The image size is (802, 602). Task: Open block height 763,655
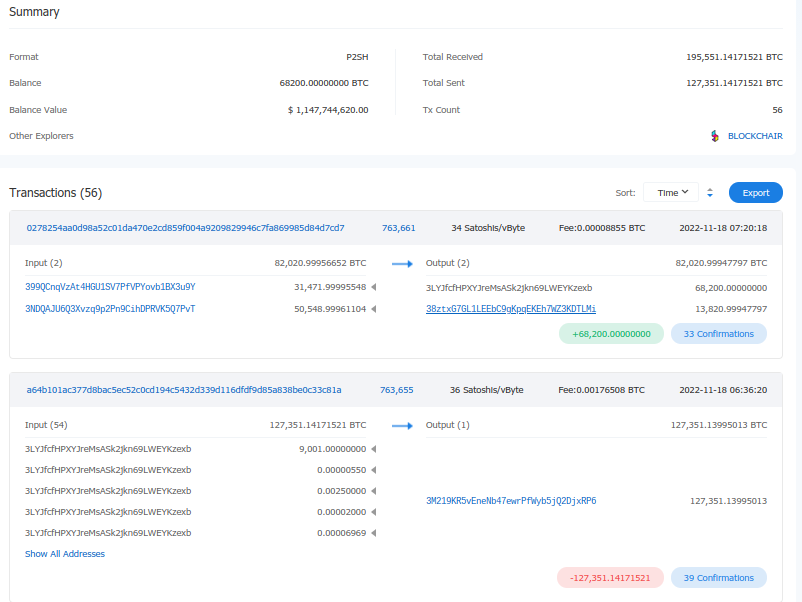[x=397, y=390]
